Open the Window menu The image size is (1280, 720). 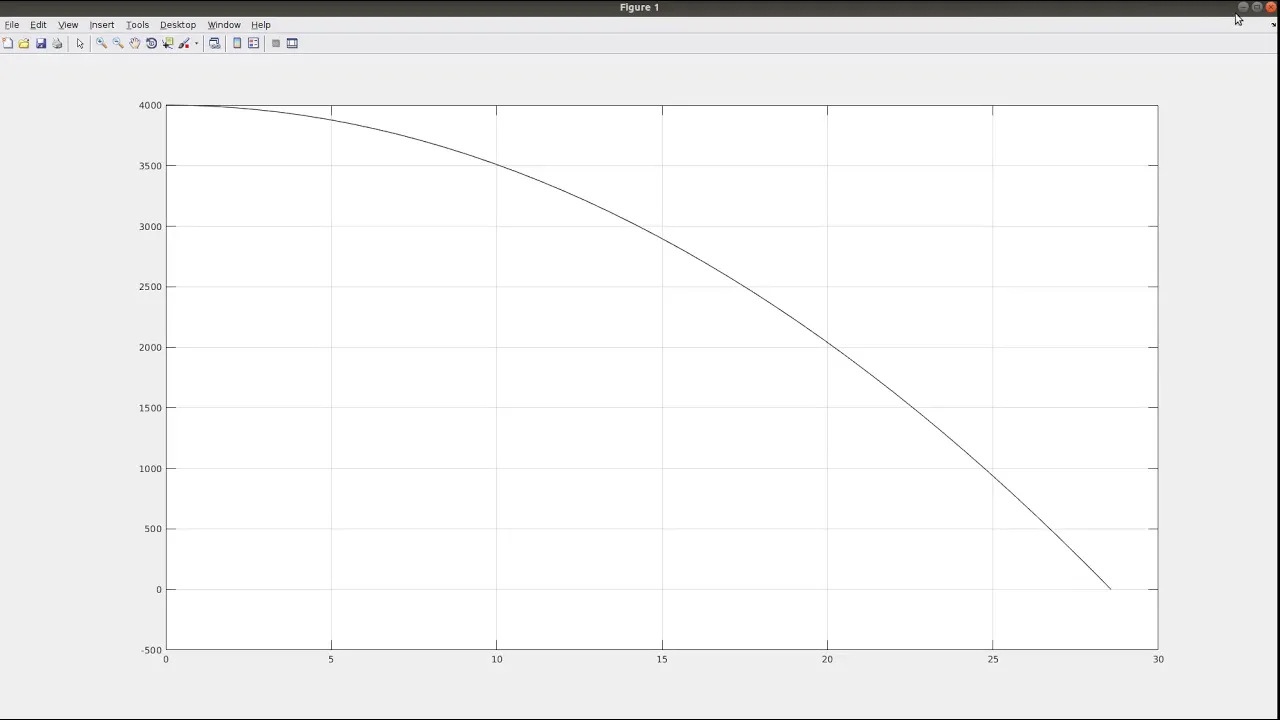[x=224, y=24]
